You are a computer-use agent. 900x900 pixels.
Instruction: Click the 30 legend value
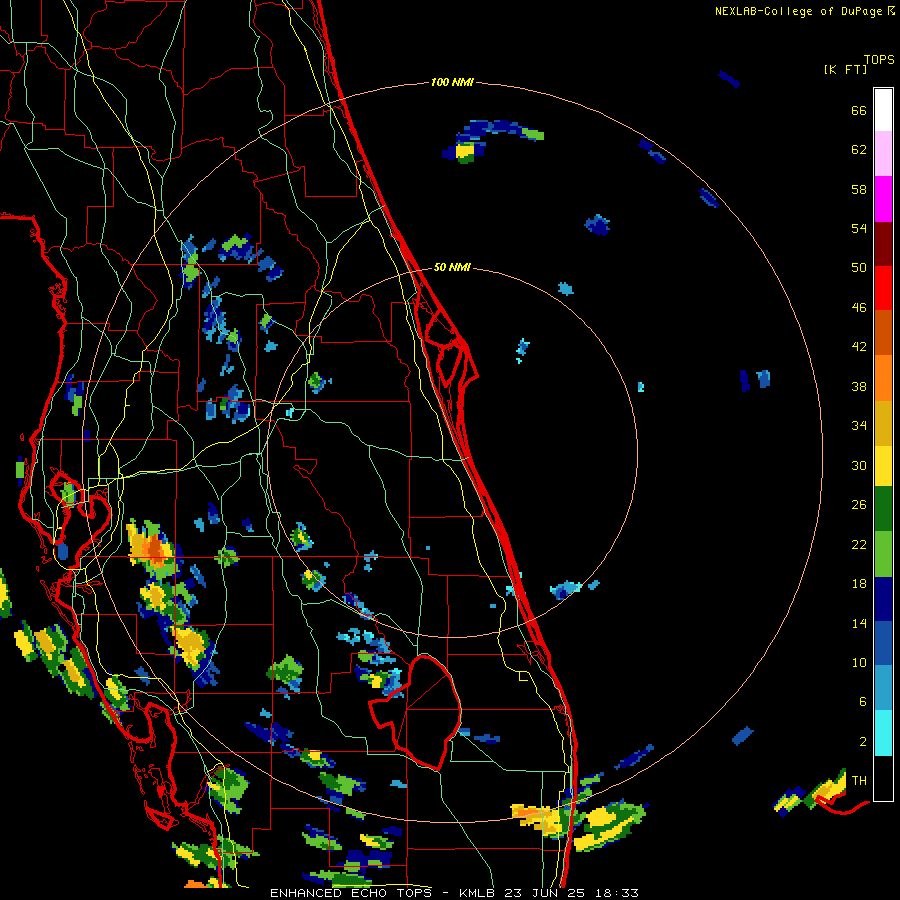859,465
